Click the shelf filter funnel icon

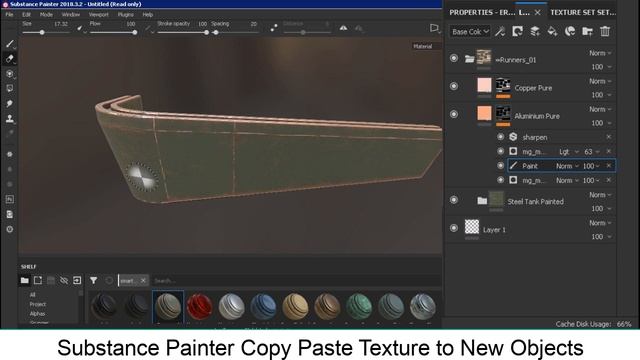[x=93, y=280]
